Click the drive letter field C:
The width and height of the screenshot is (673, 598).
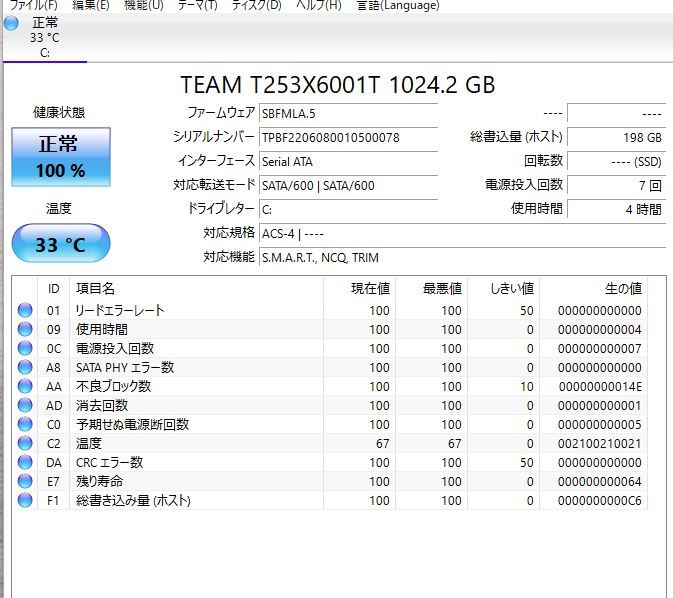(349, 210)
